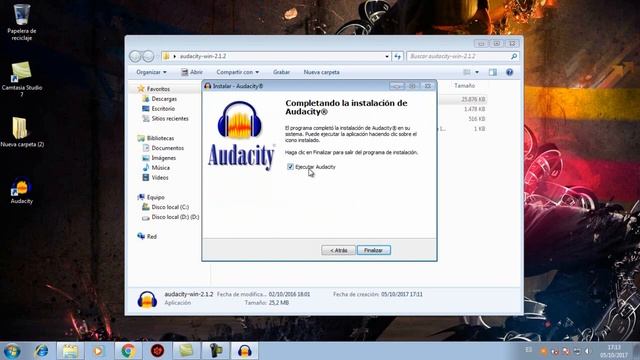The width and height of the screenshot is (640, 360).
Task: Click Grabar in the Explorer toolbar
Action: tap(281, 72)
